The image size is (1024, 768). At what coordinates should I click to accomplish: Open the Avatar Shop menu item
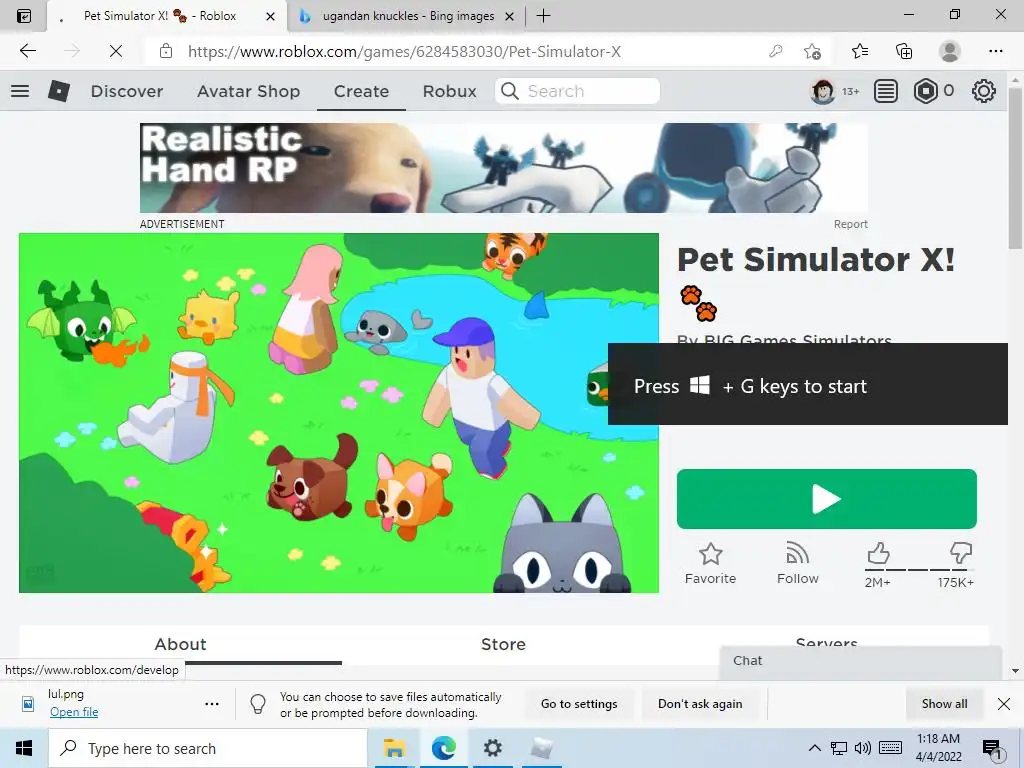pos(248,91)
